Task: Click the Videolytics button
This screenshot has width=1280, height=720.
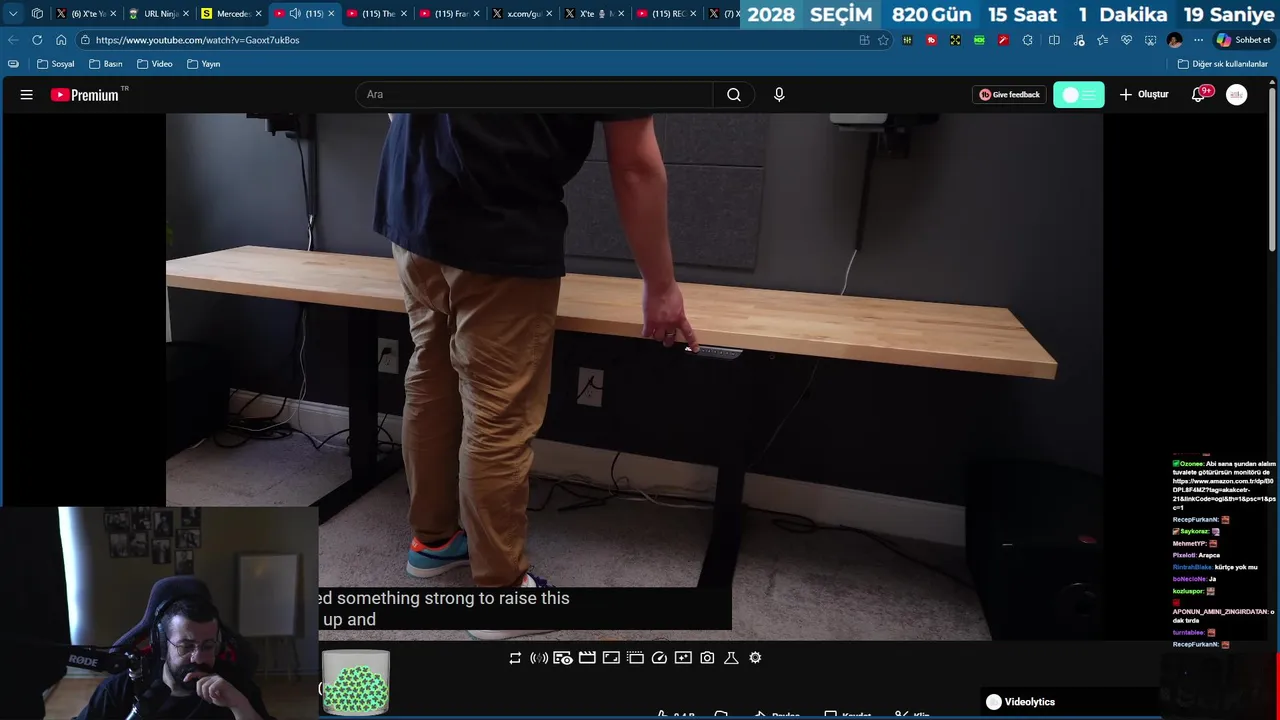Action: click(x=1020, y=702)
